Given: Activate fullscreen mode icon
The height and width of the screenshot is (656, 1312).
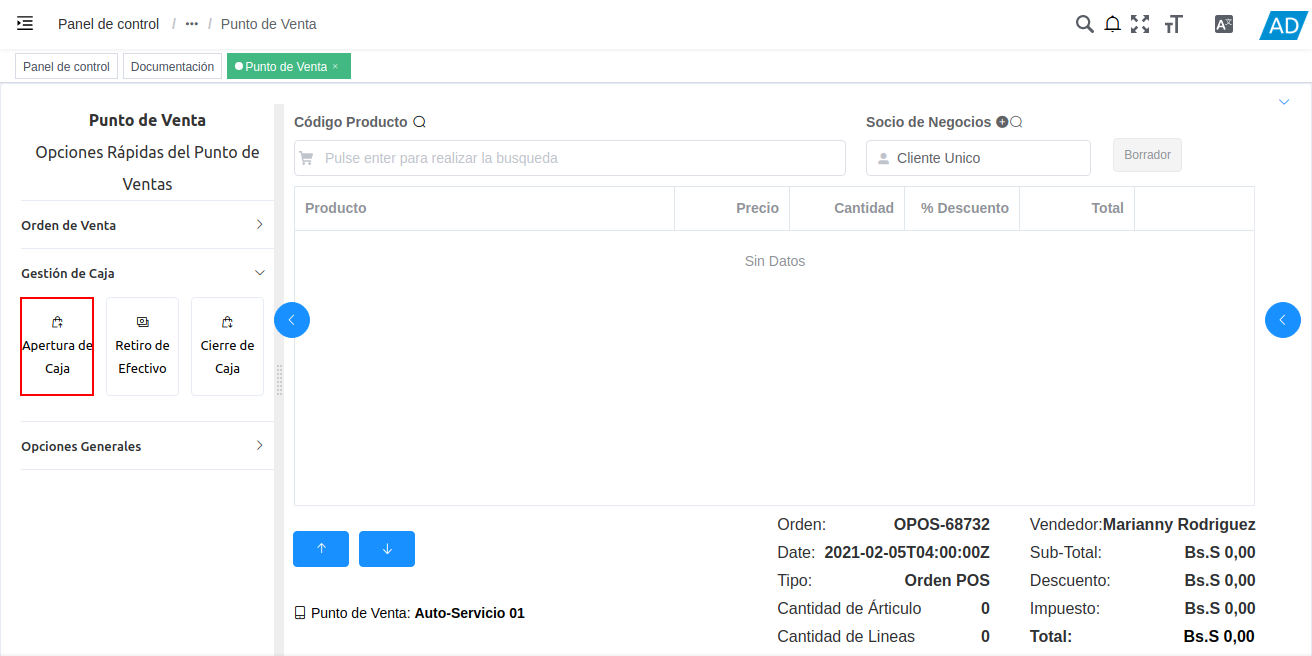Looking at the screenshot, I should coord(1140,23).
